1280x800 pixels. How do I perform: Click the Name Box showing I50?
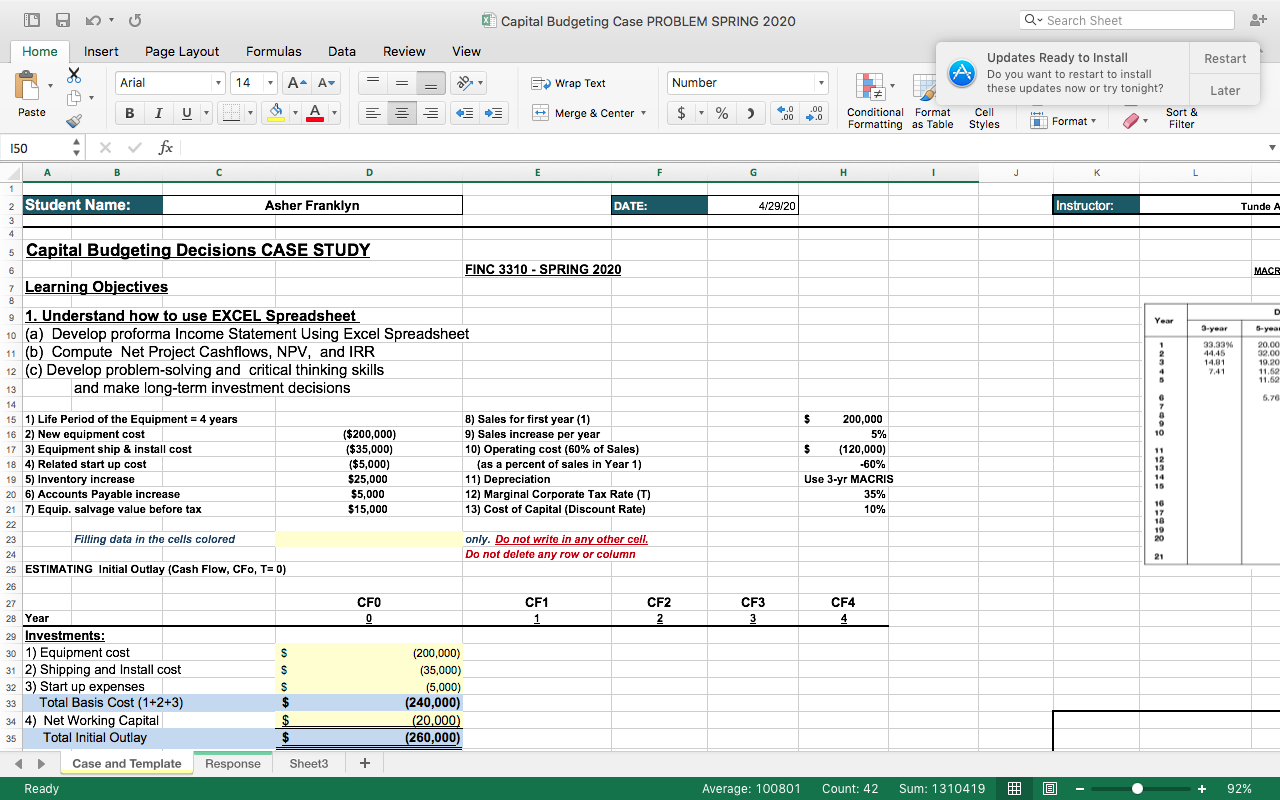pos(38,148)
